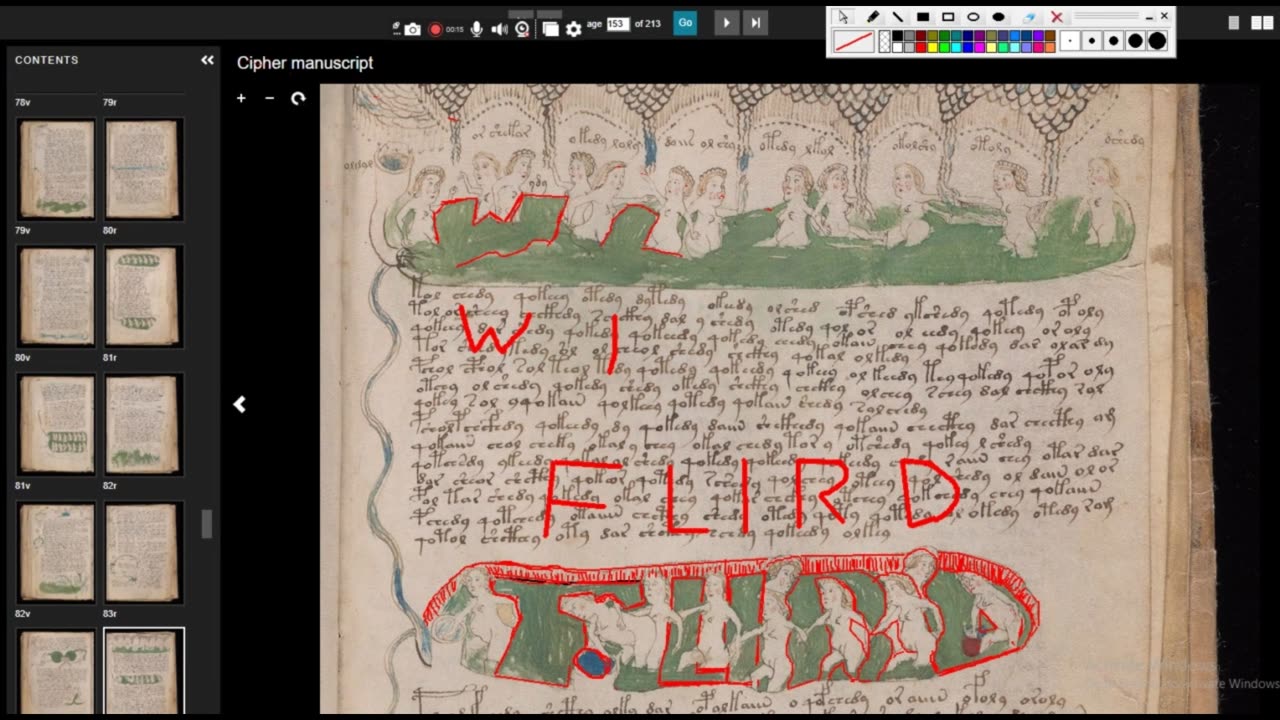Open the 82v page thumbnail
Viewport: 1280px width, 720px height.
point(57,553)
